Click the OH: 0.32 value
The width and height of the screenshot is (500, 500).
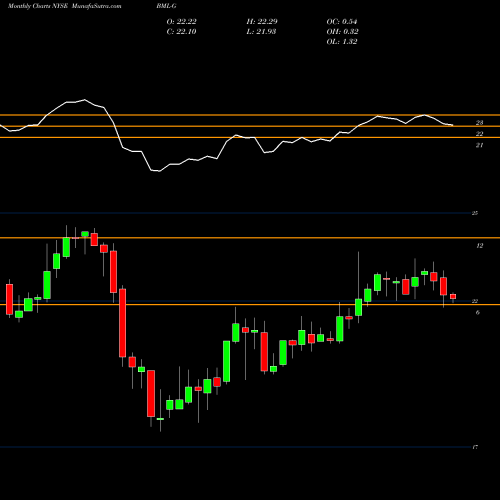tap(342, 32)
